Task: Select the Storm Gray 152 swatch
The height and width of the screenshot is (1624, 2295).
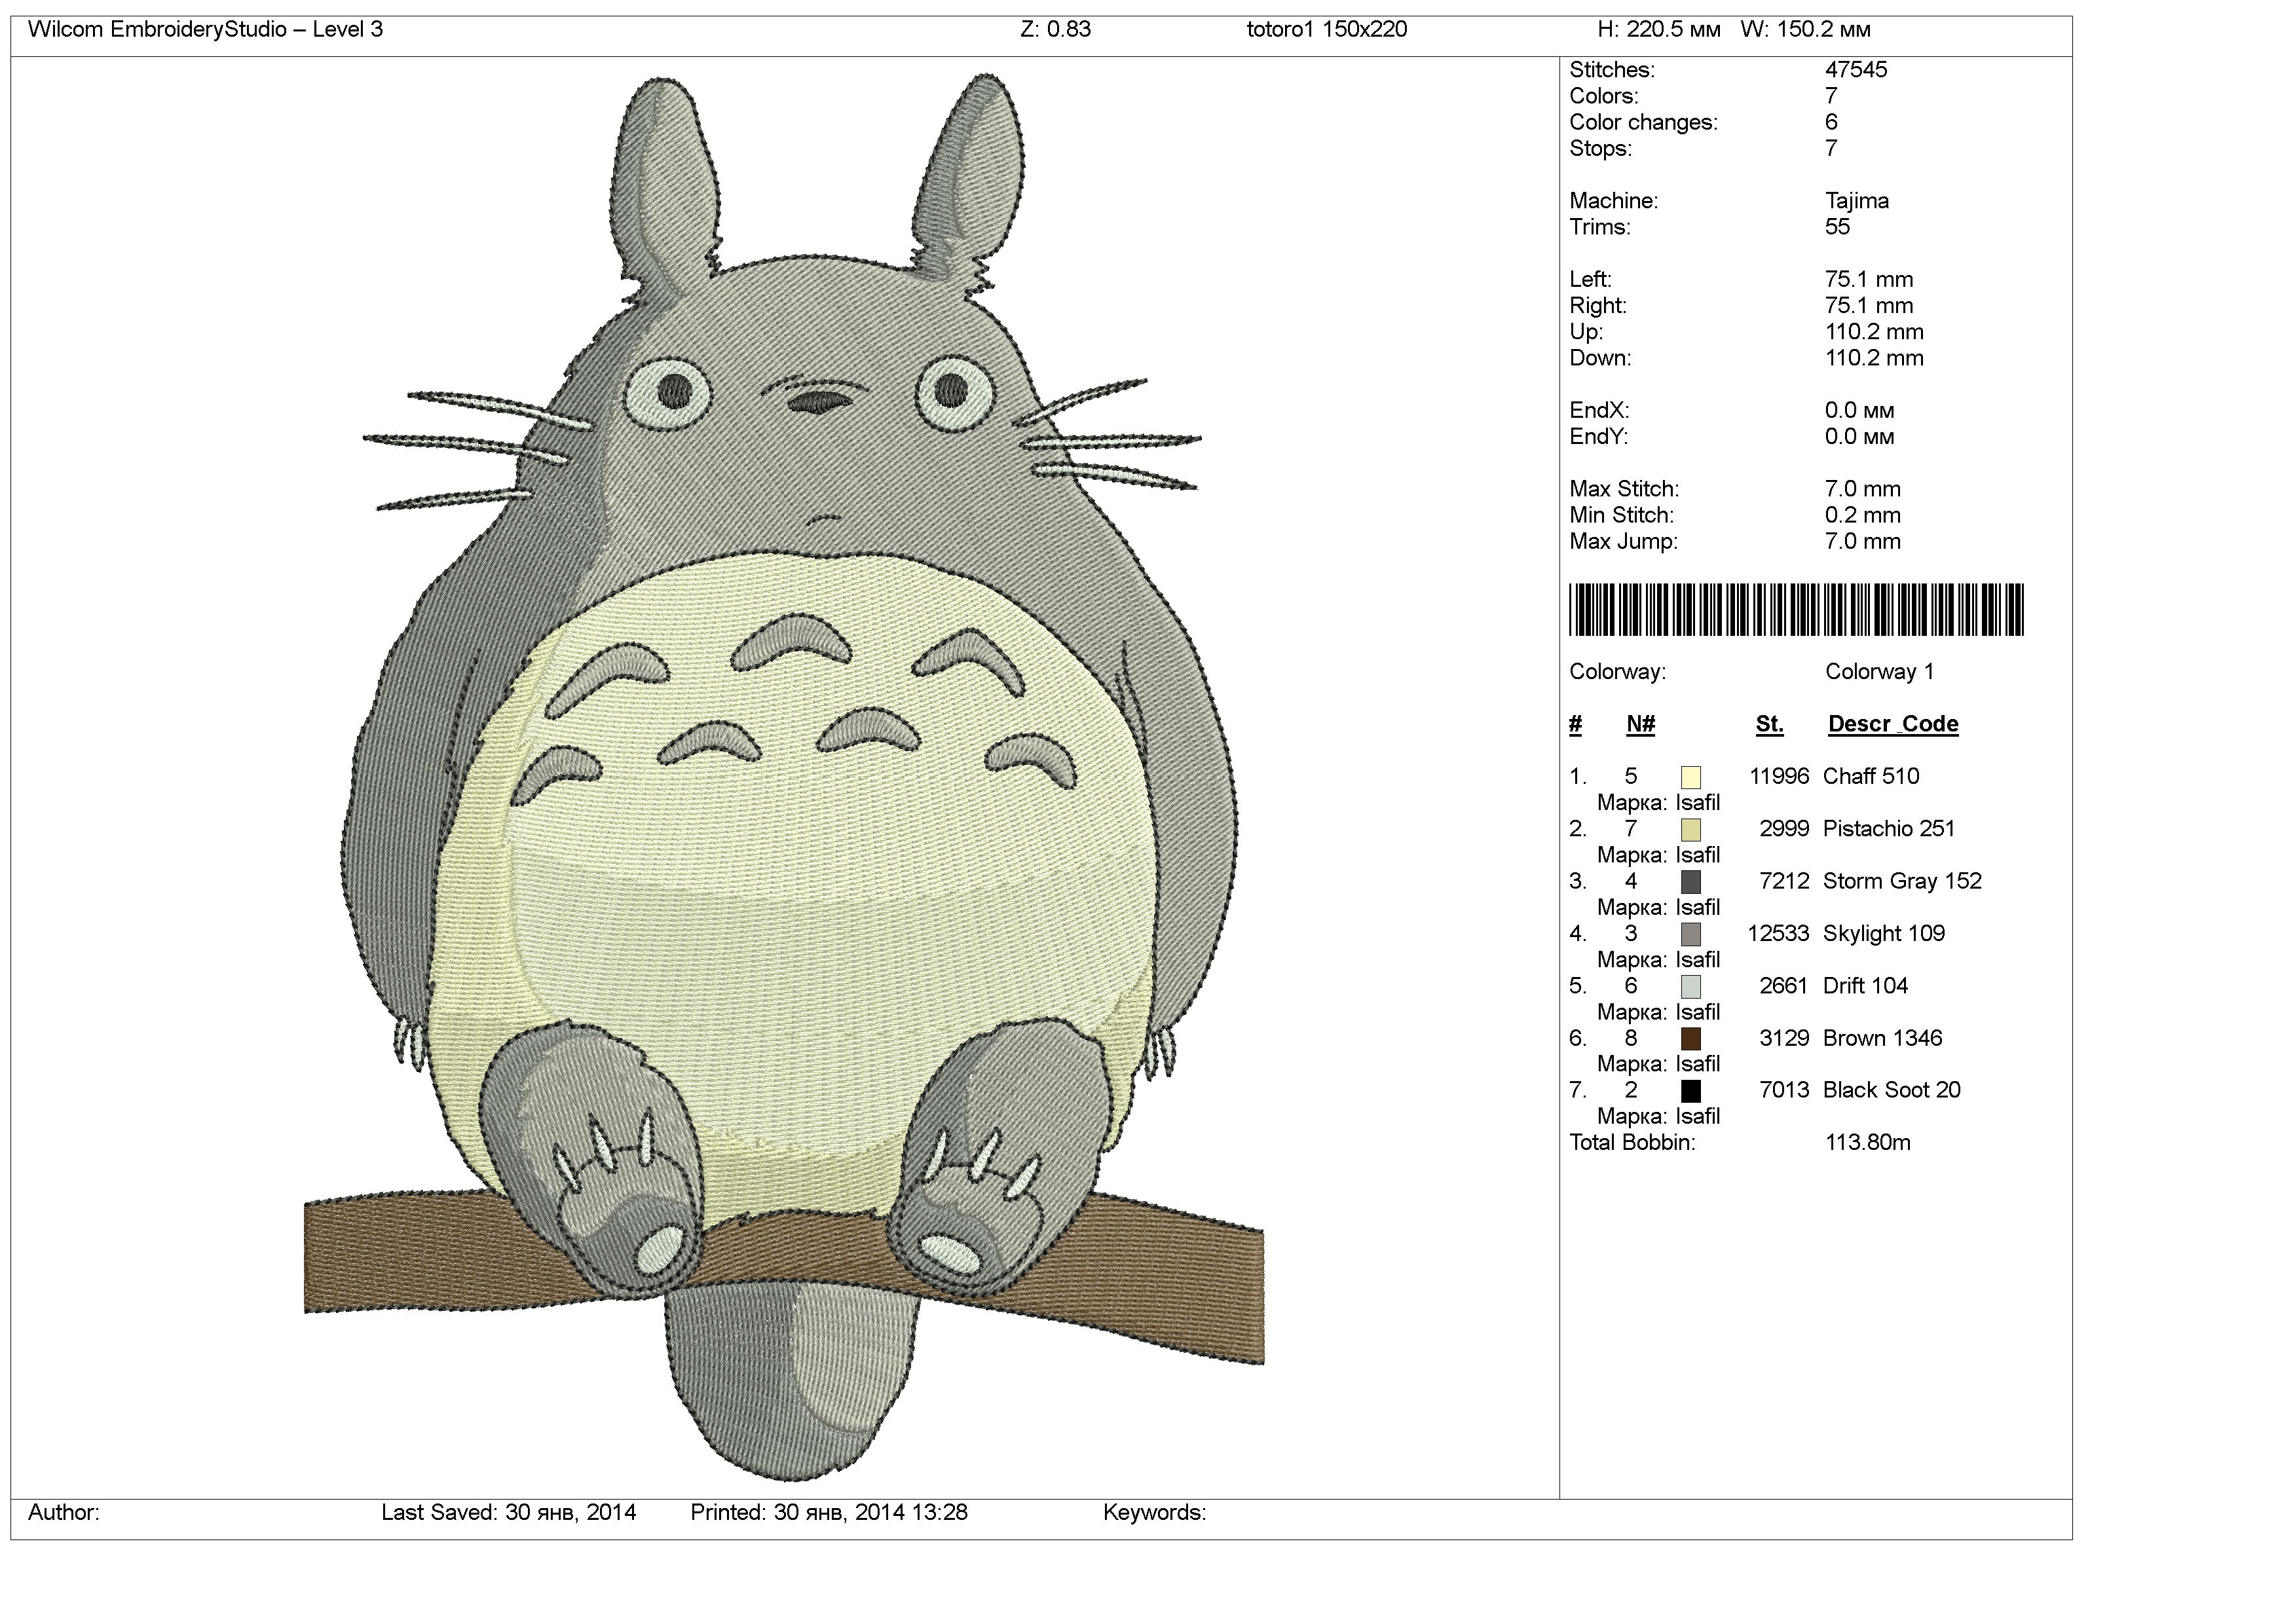Action: [x=1690, y=881]
